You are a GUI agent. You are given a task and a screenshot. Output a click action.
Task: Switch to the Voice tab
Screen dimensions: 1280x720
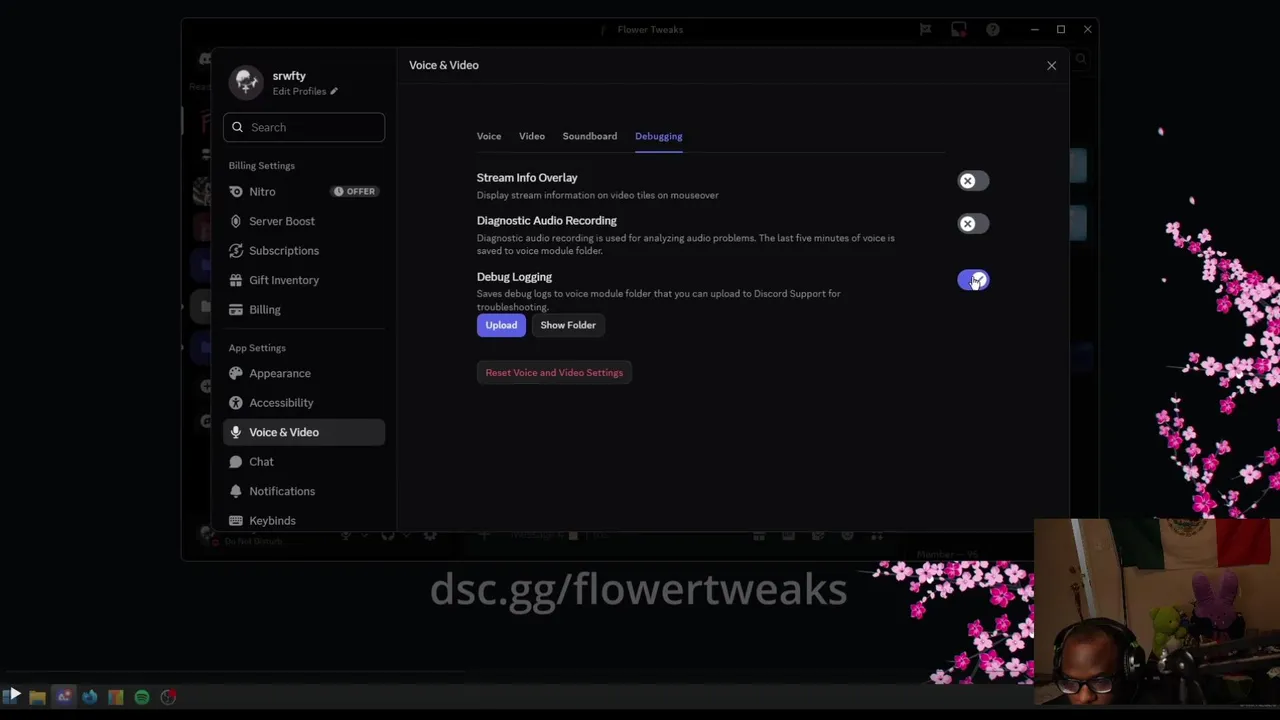[x=489, y=136]
